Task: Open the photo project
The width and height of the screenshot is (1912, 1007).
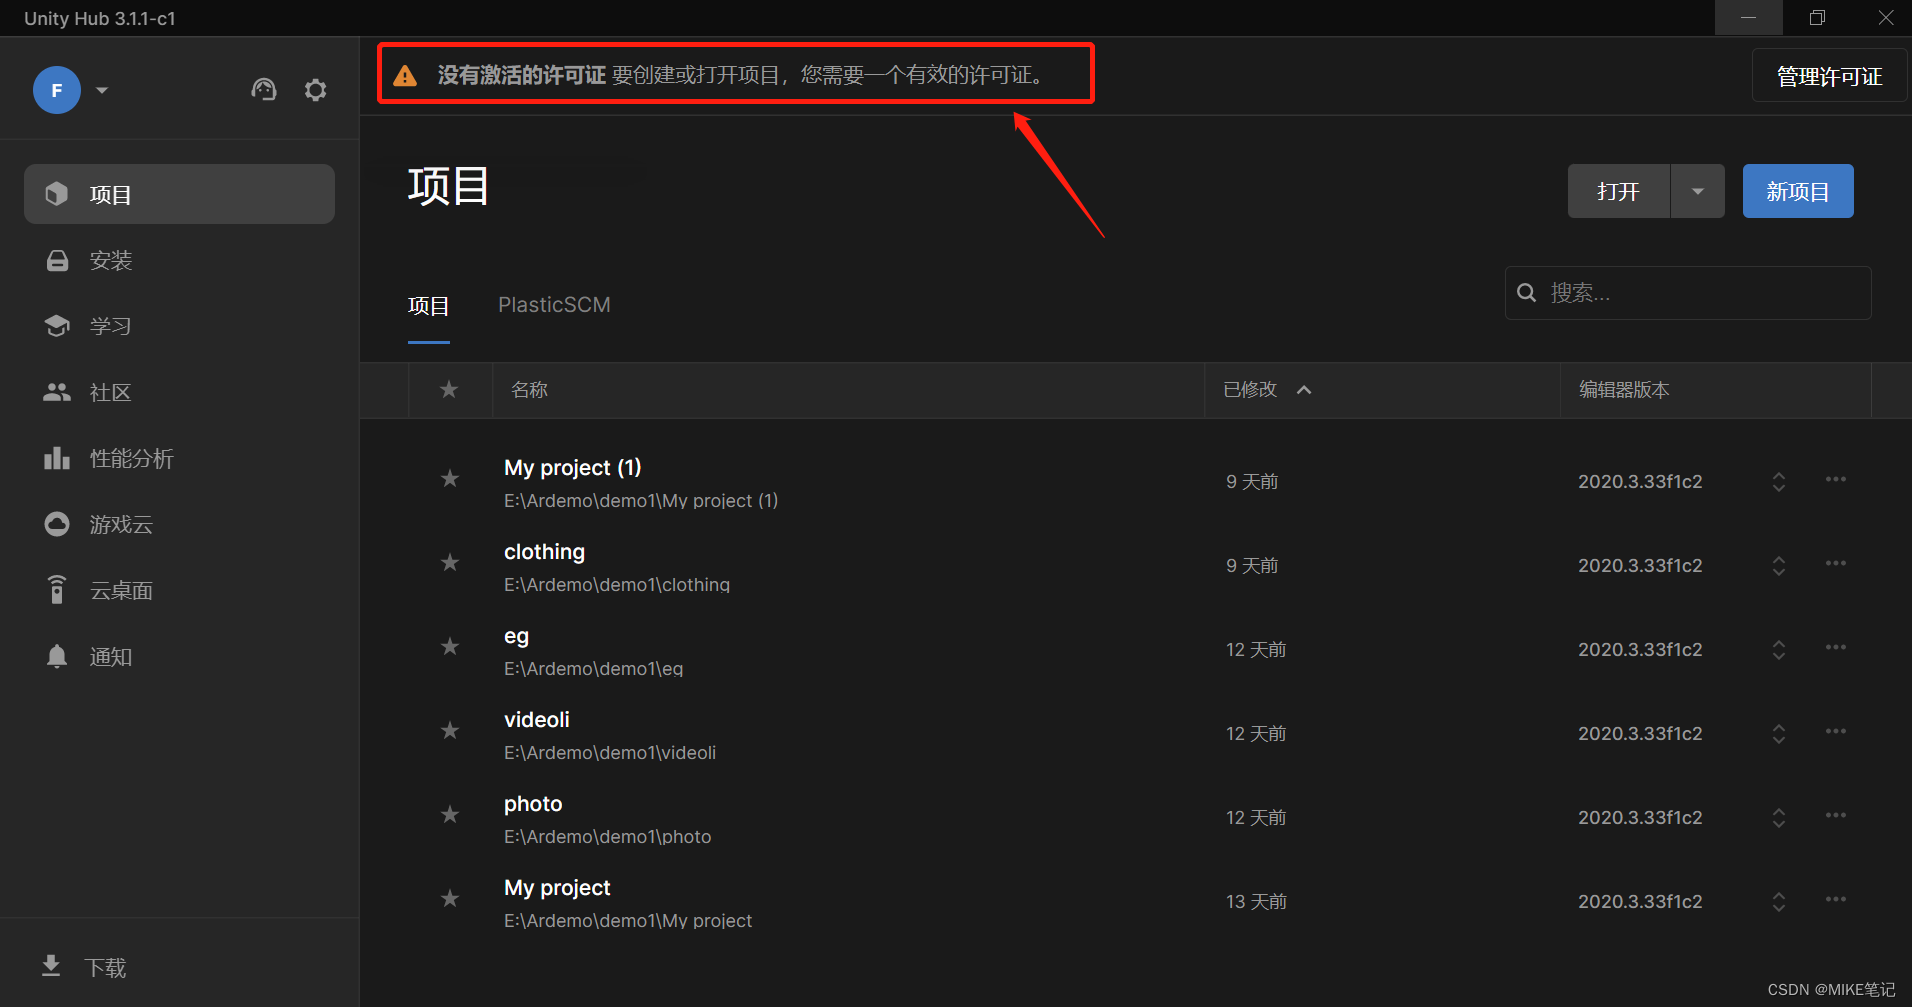Action: click(533, 804)
